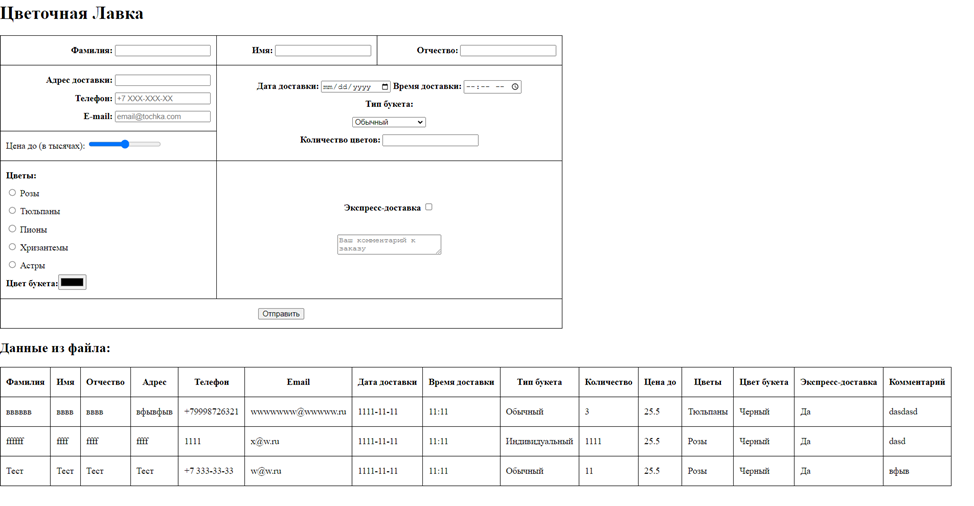Click the phone cell +79998726321
The width and height of the screenshot is (974, 506).
click(x=211, y=412)
